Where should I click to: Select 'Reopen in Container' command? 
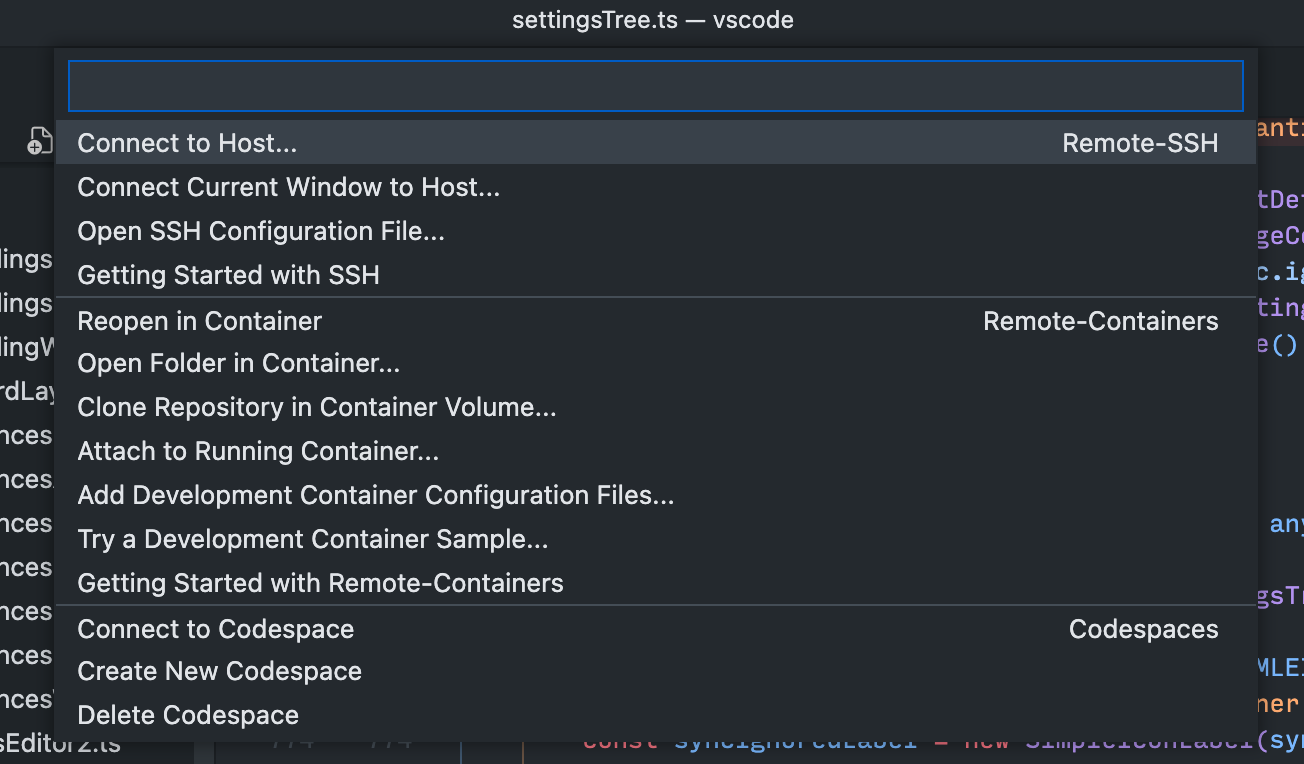pyautogui.click(x=199, y=321)
